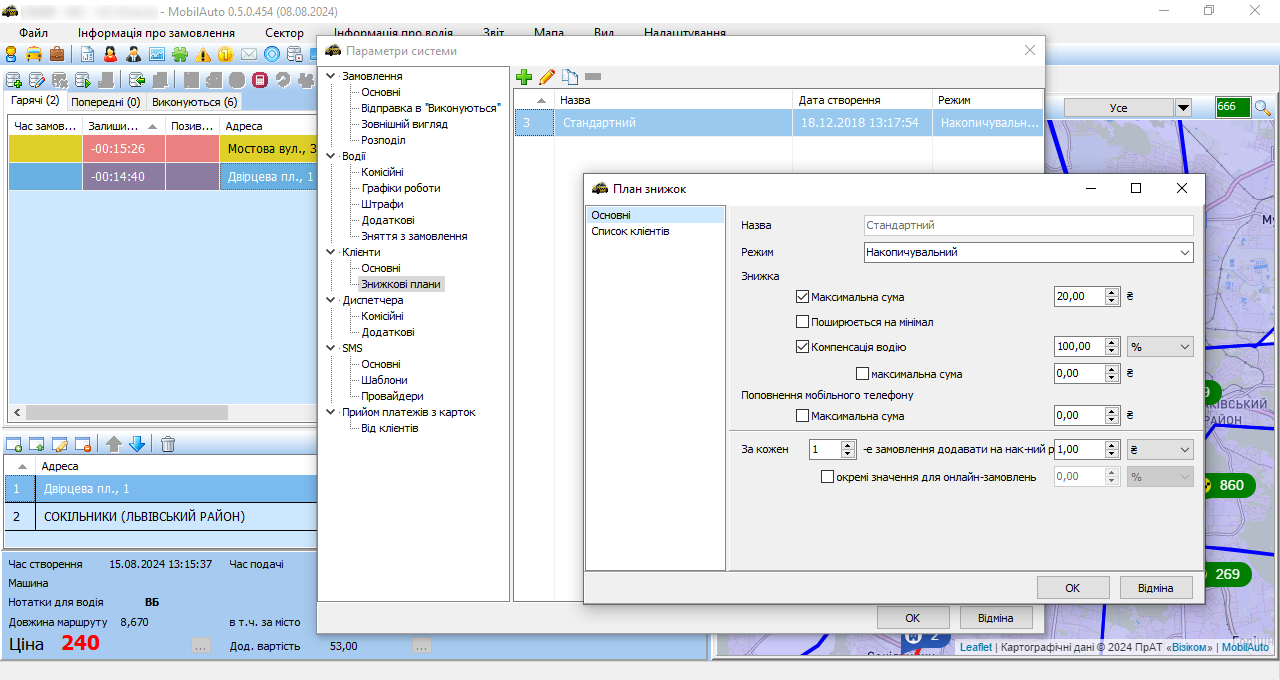Click the pencil edit icon in Параметри системи

547,77
